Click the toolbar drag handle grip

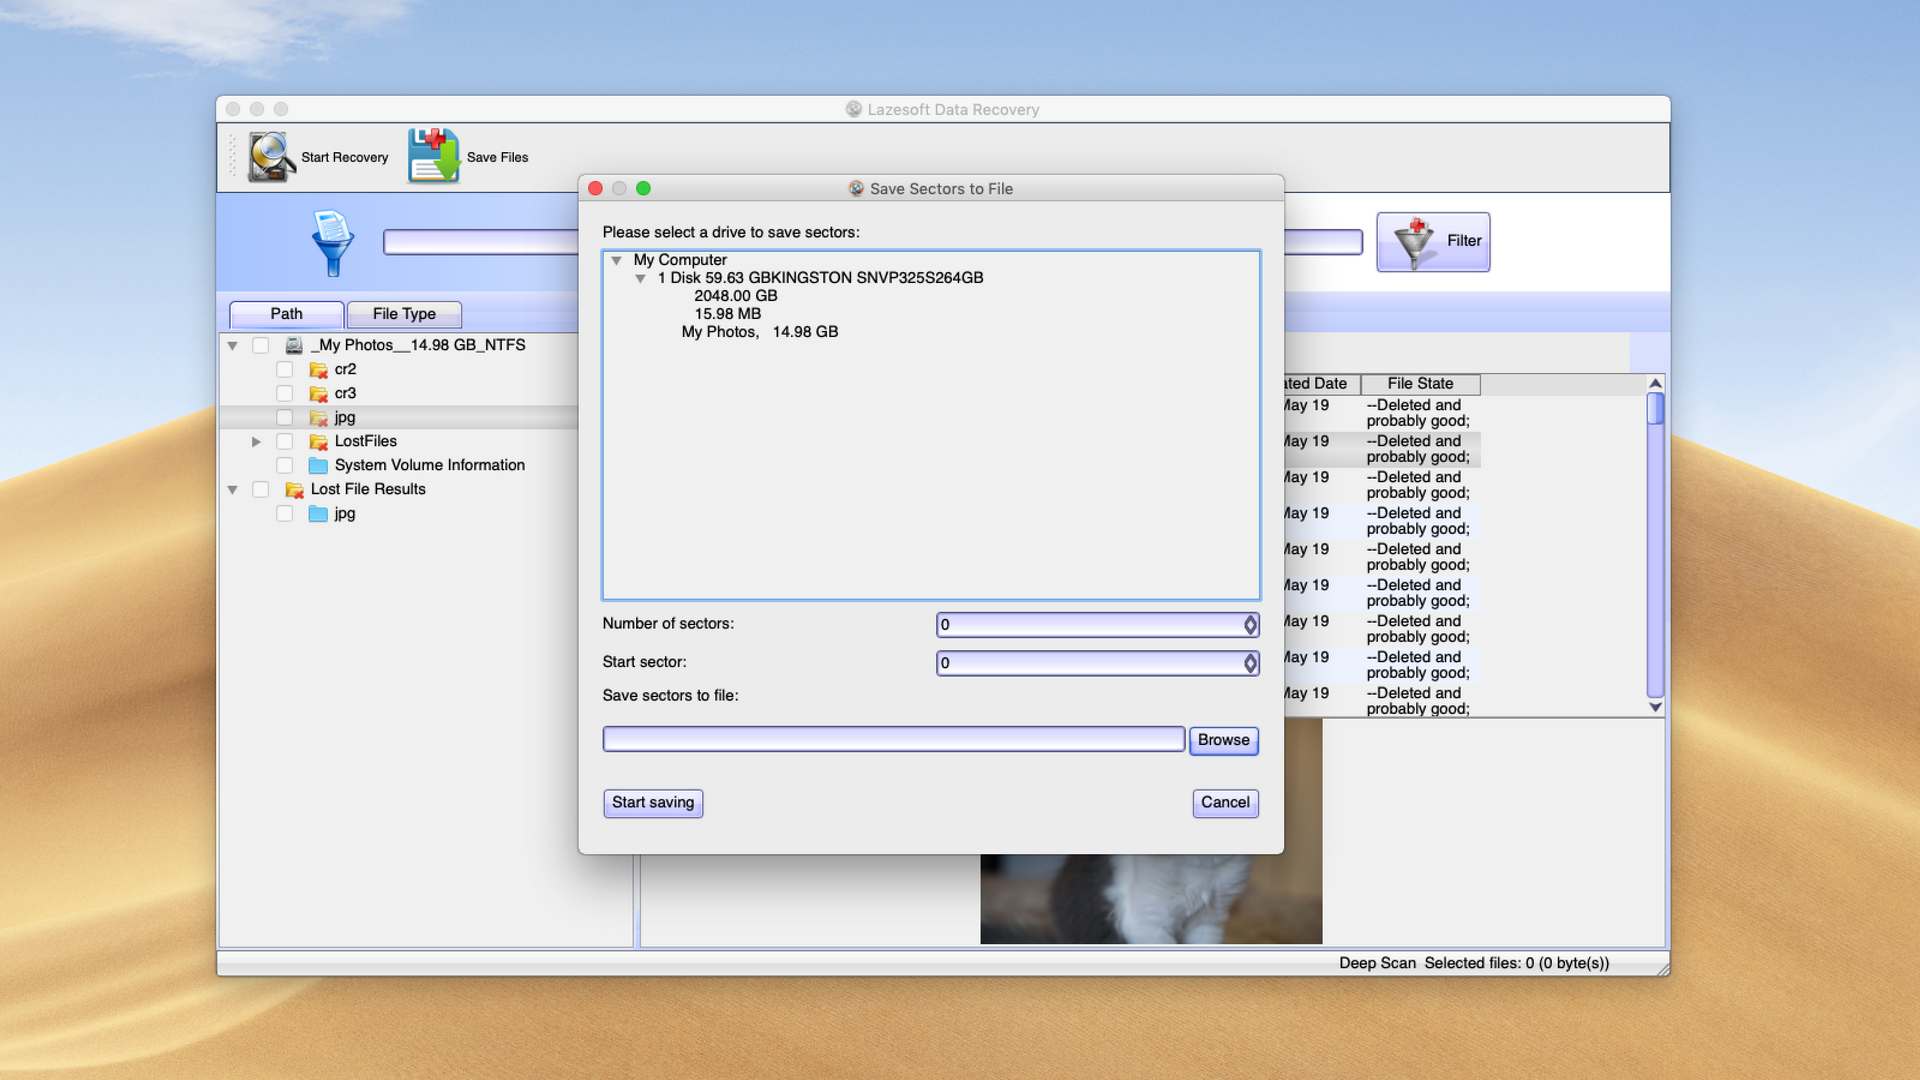pyautogui.click(x=232, y=157)
